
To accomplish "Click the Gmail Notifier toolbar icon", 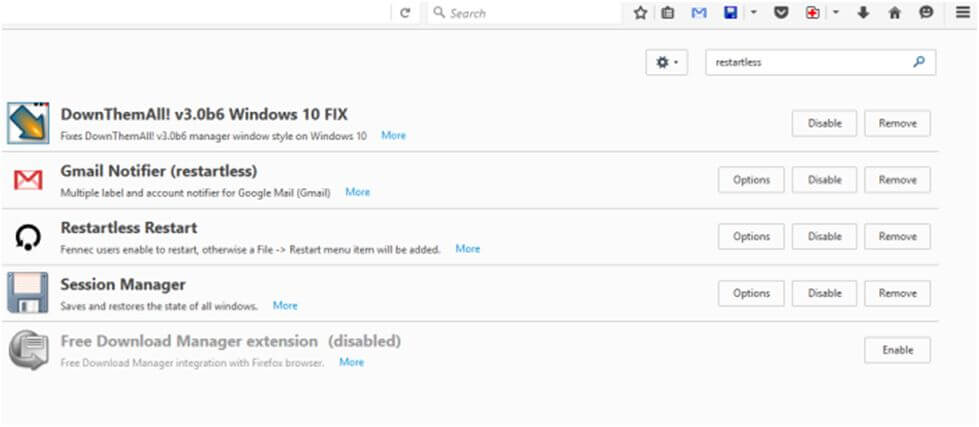I will tap(699, 13).
